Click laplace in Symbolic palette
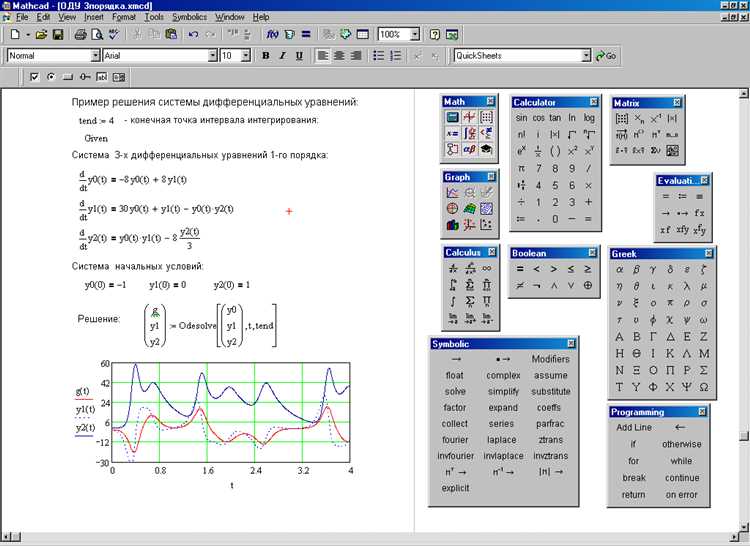This screenshot has height=546, width=750. pos(501,439)
